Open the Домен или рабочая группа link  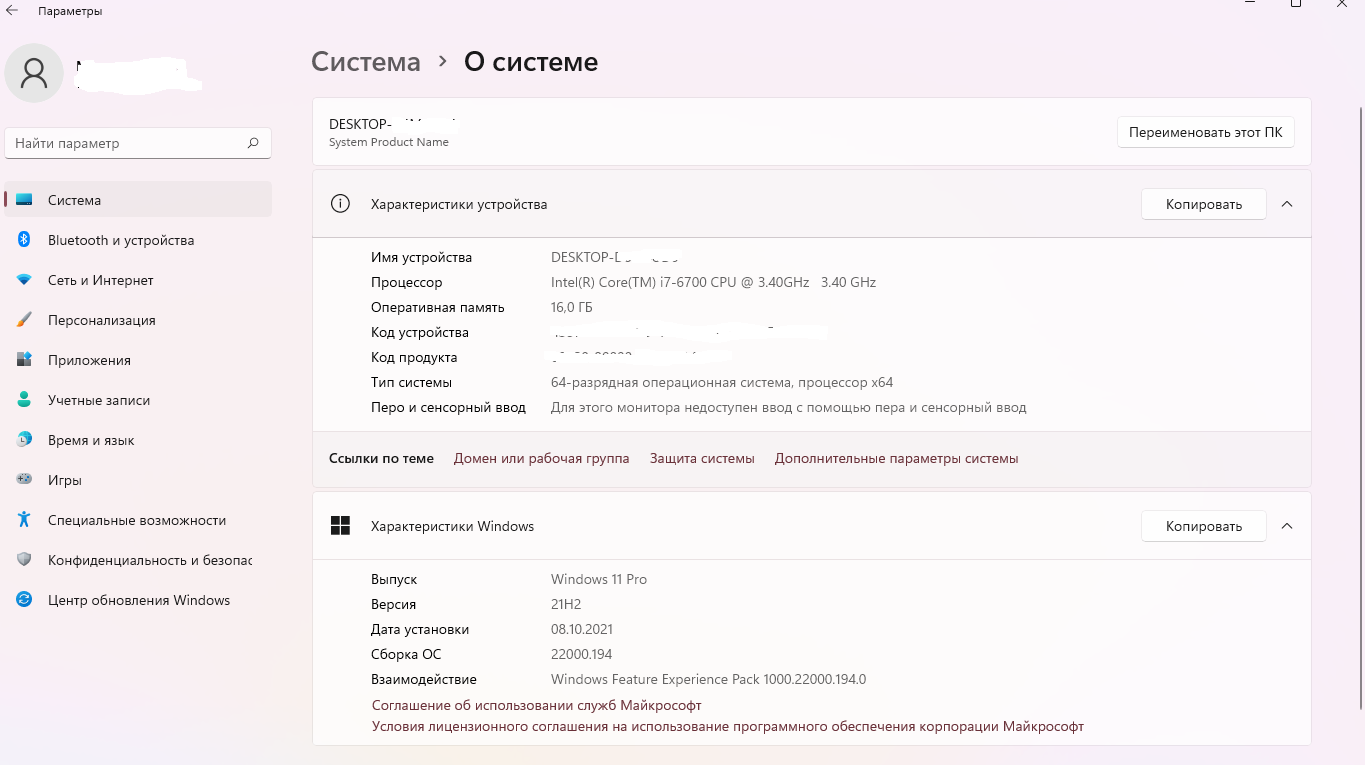[x=542, y=459]
